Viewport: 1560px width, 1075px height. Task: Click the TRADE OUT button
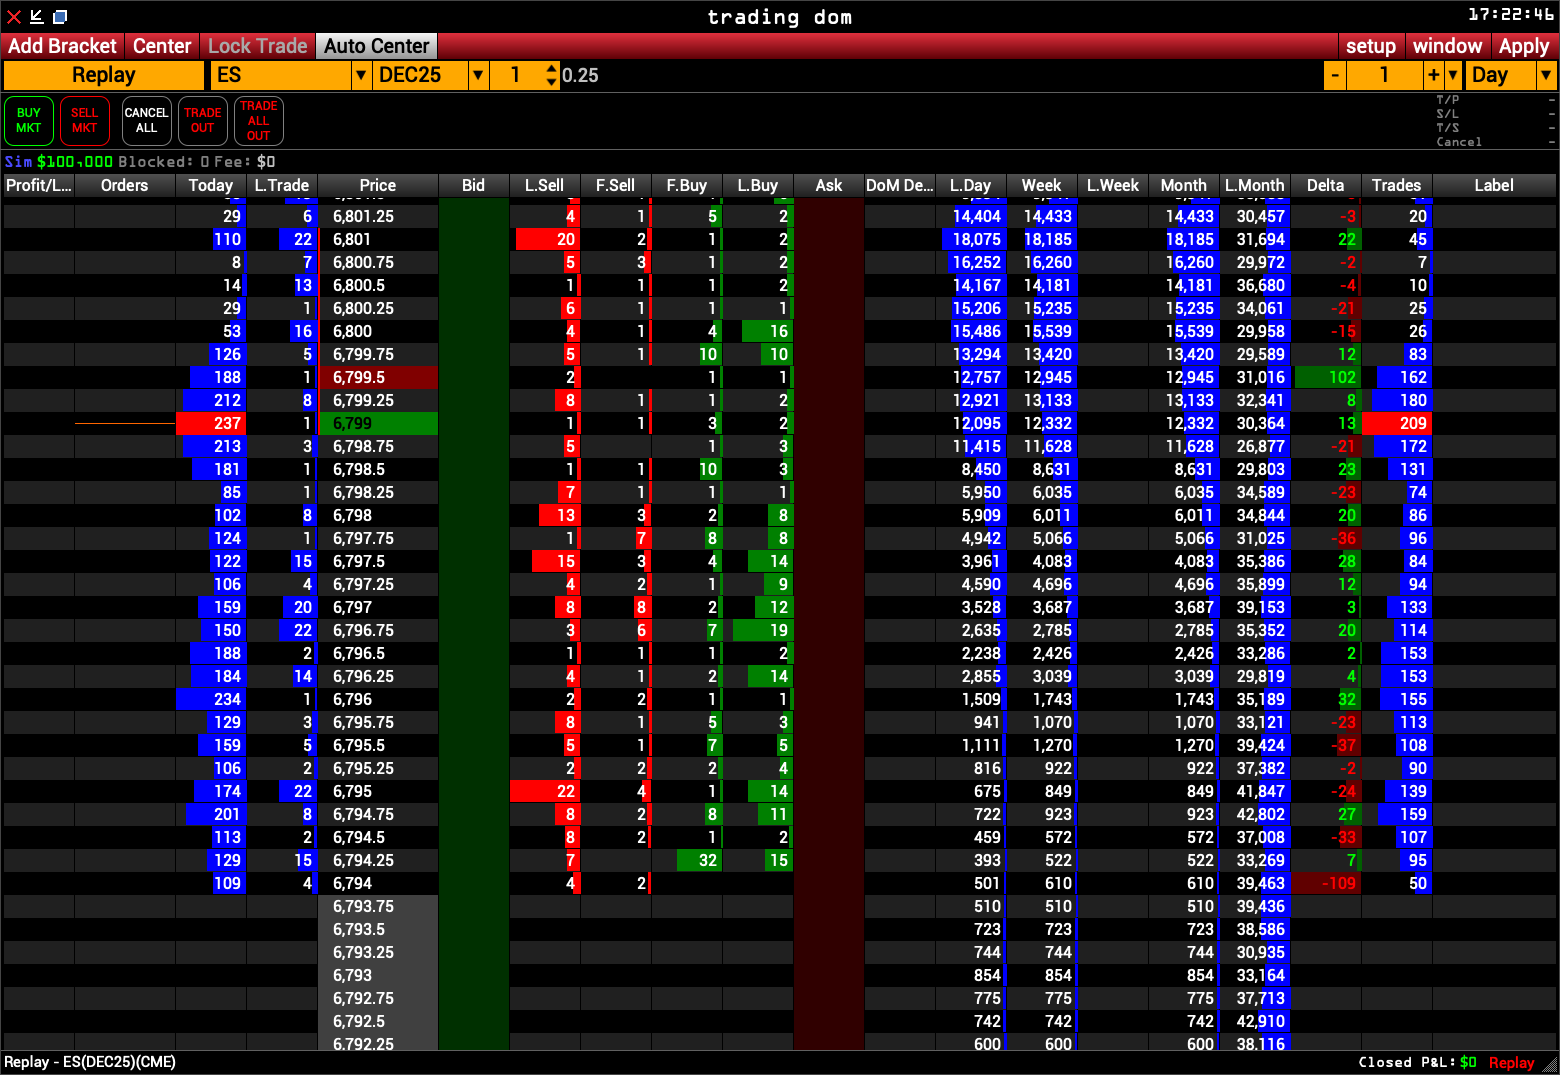(x=202, y=121)
